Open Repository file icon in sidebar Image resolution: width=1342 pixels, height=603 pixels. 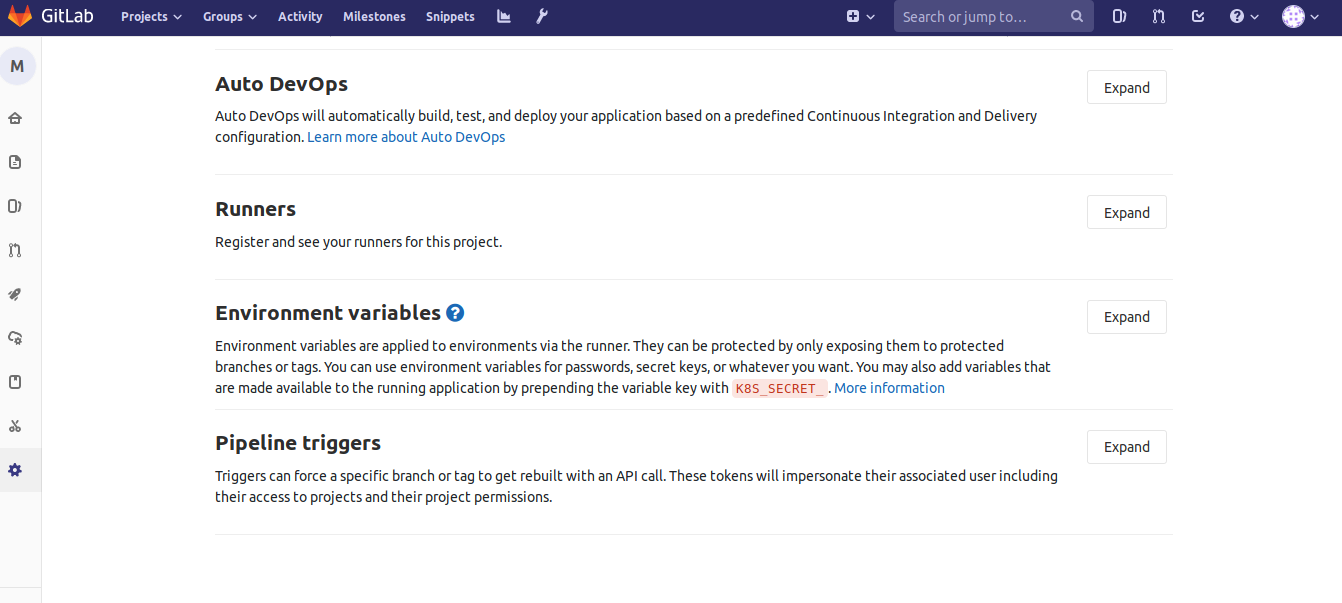pos(15,162)
